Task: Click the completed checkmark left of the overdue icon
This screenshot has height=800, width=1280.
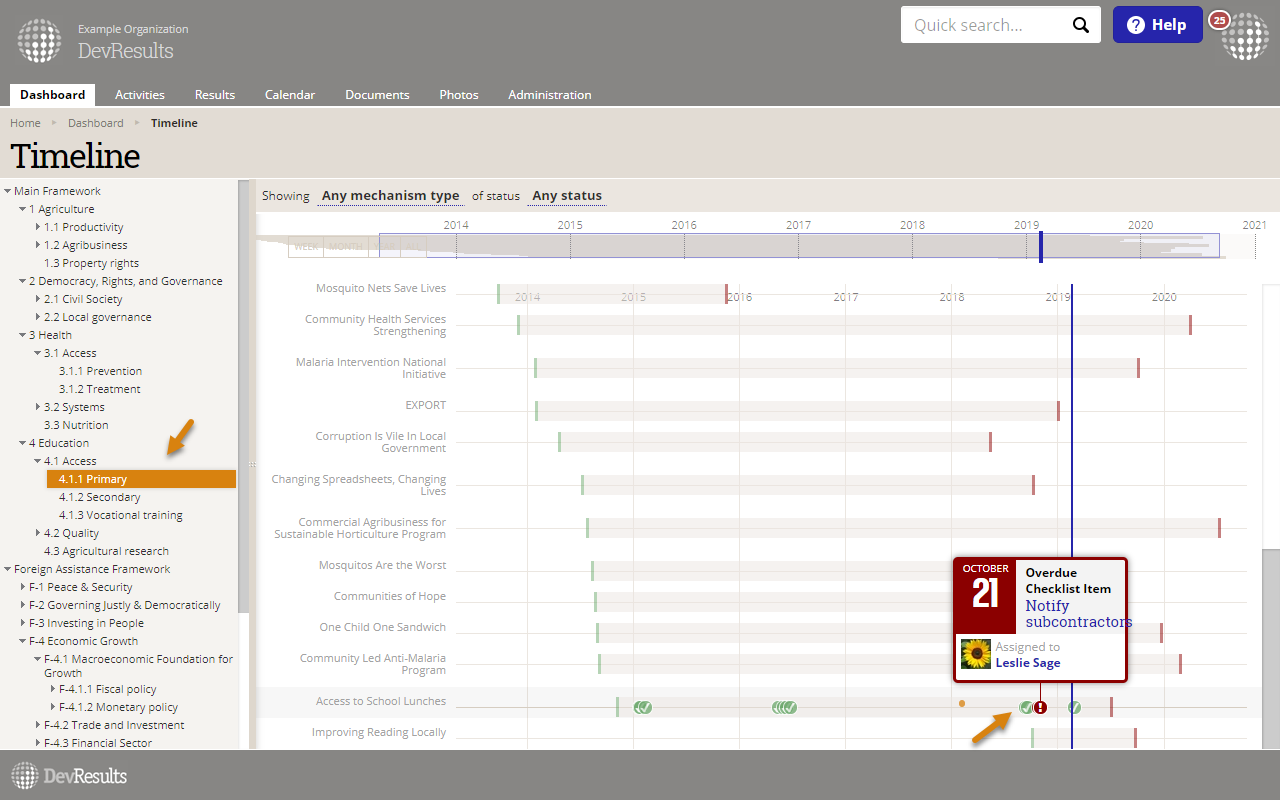Action: click(x=1026, y=708)
